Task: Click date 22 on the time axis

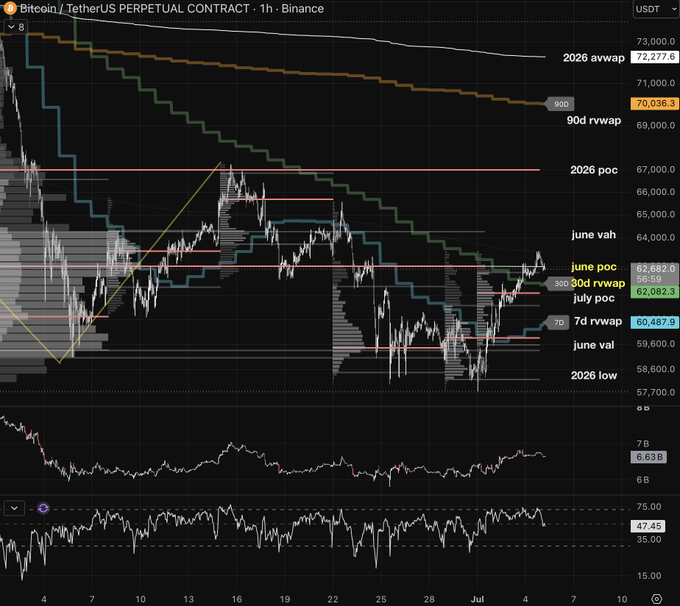Action: 333,599
